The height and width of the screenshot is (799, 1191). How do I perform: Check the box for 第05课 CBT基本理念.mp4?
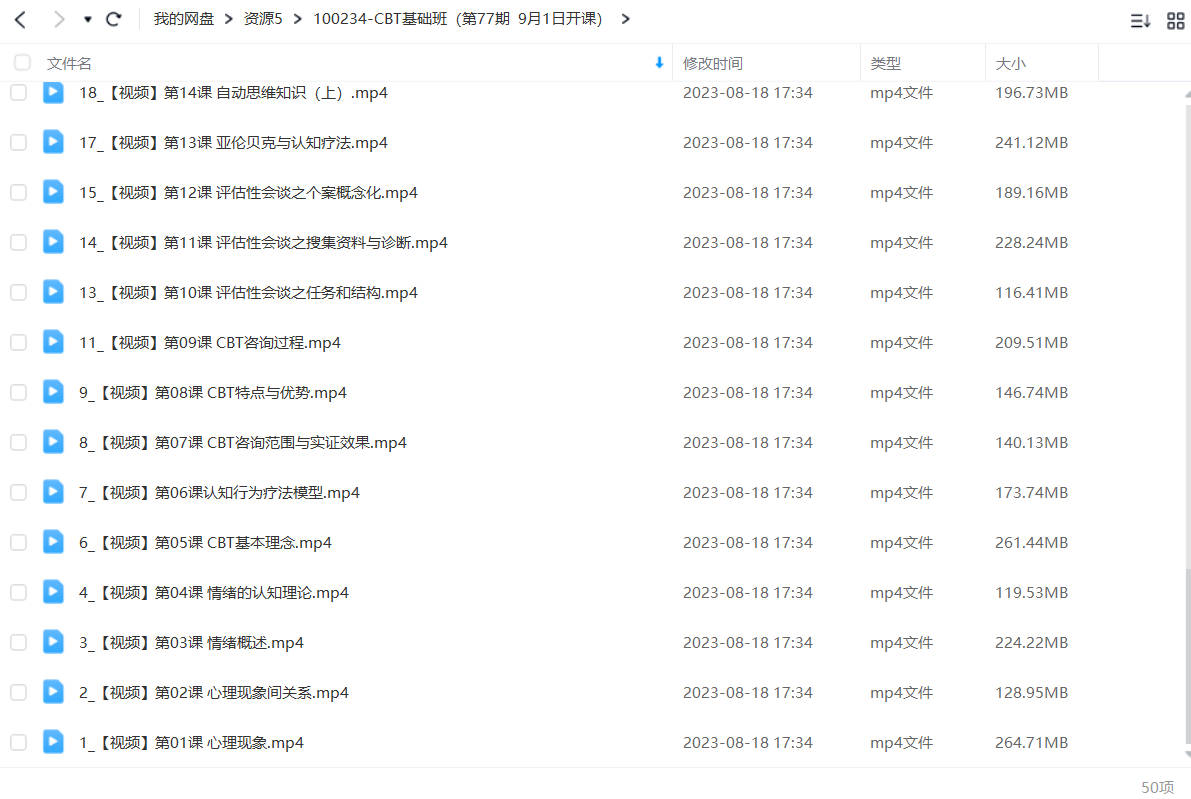pyautogui.click(x=18, y=542)
